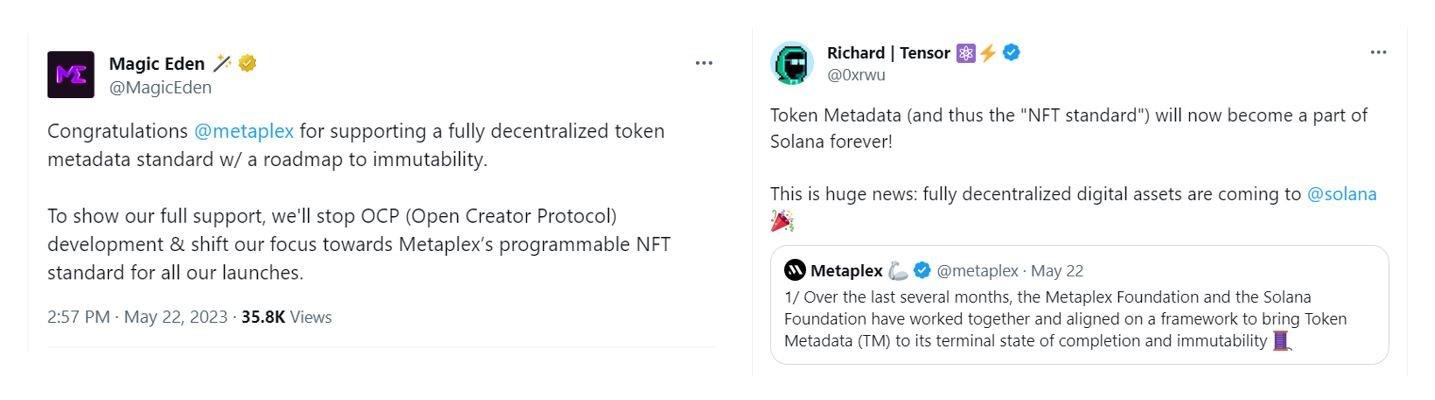The image size is (1435, 400).
Task: Open the Magic Eden tweet's three-dot menu
Action: coord(704,63)
